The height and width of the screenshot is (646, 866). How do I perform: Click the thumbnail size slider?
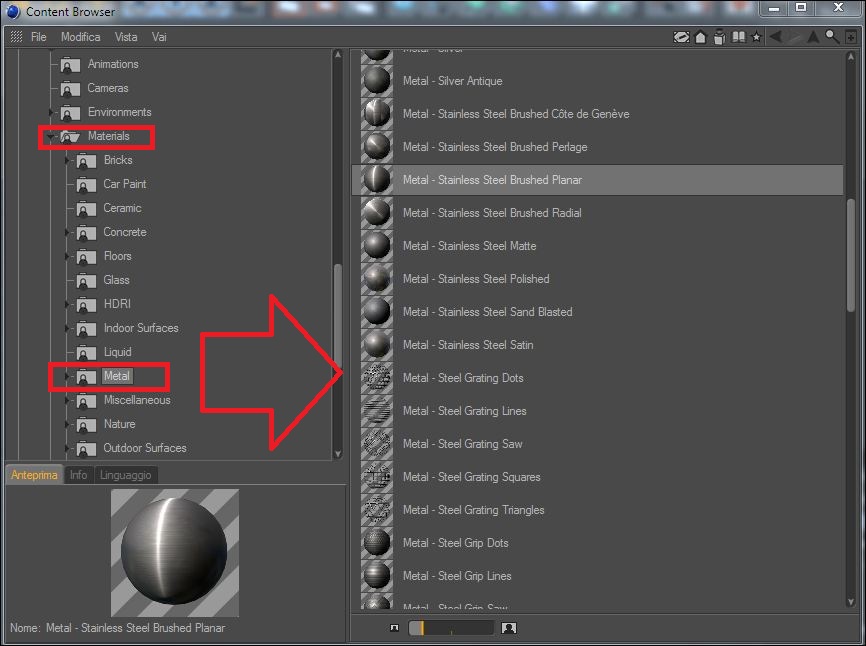pos(451,628)
